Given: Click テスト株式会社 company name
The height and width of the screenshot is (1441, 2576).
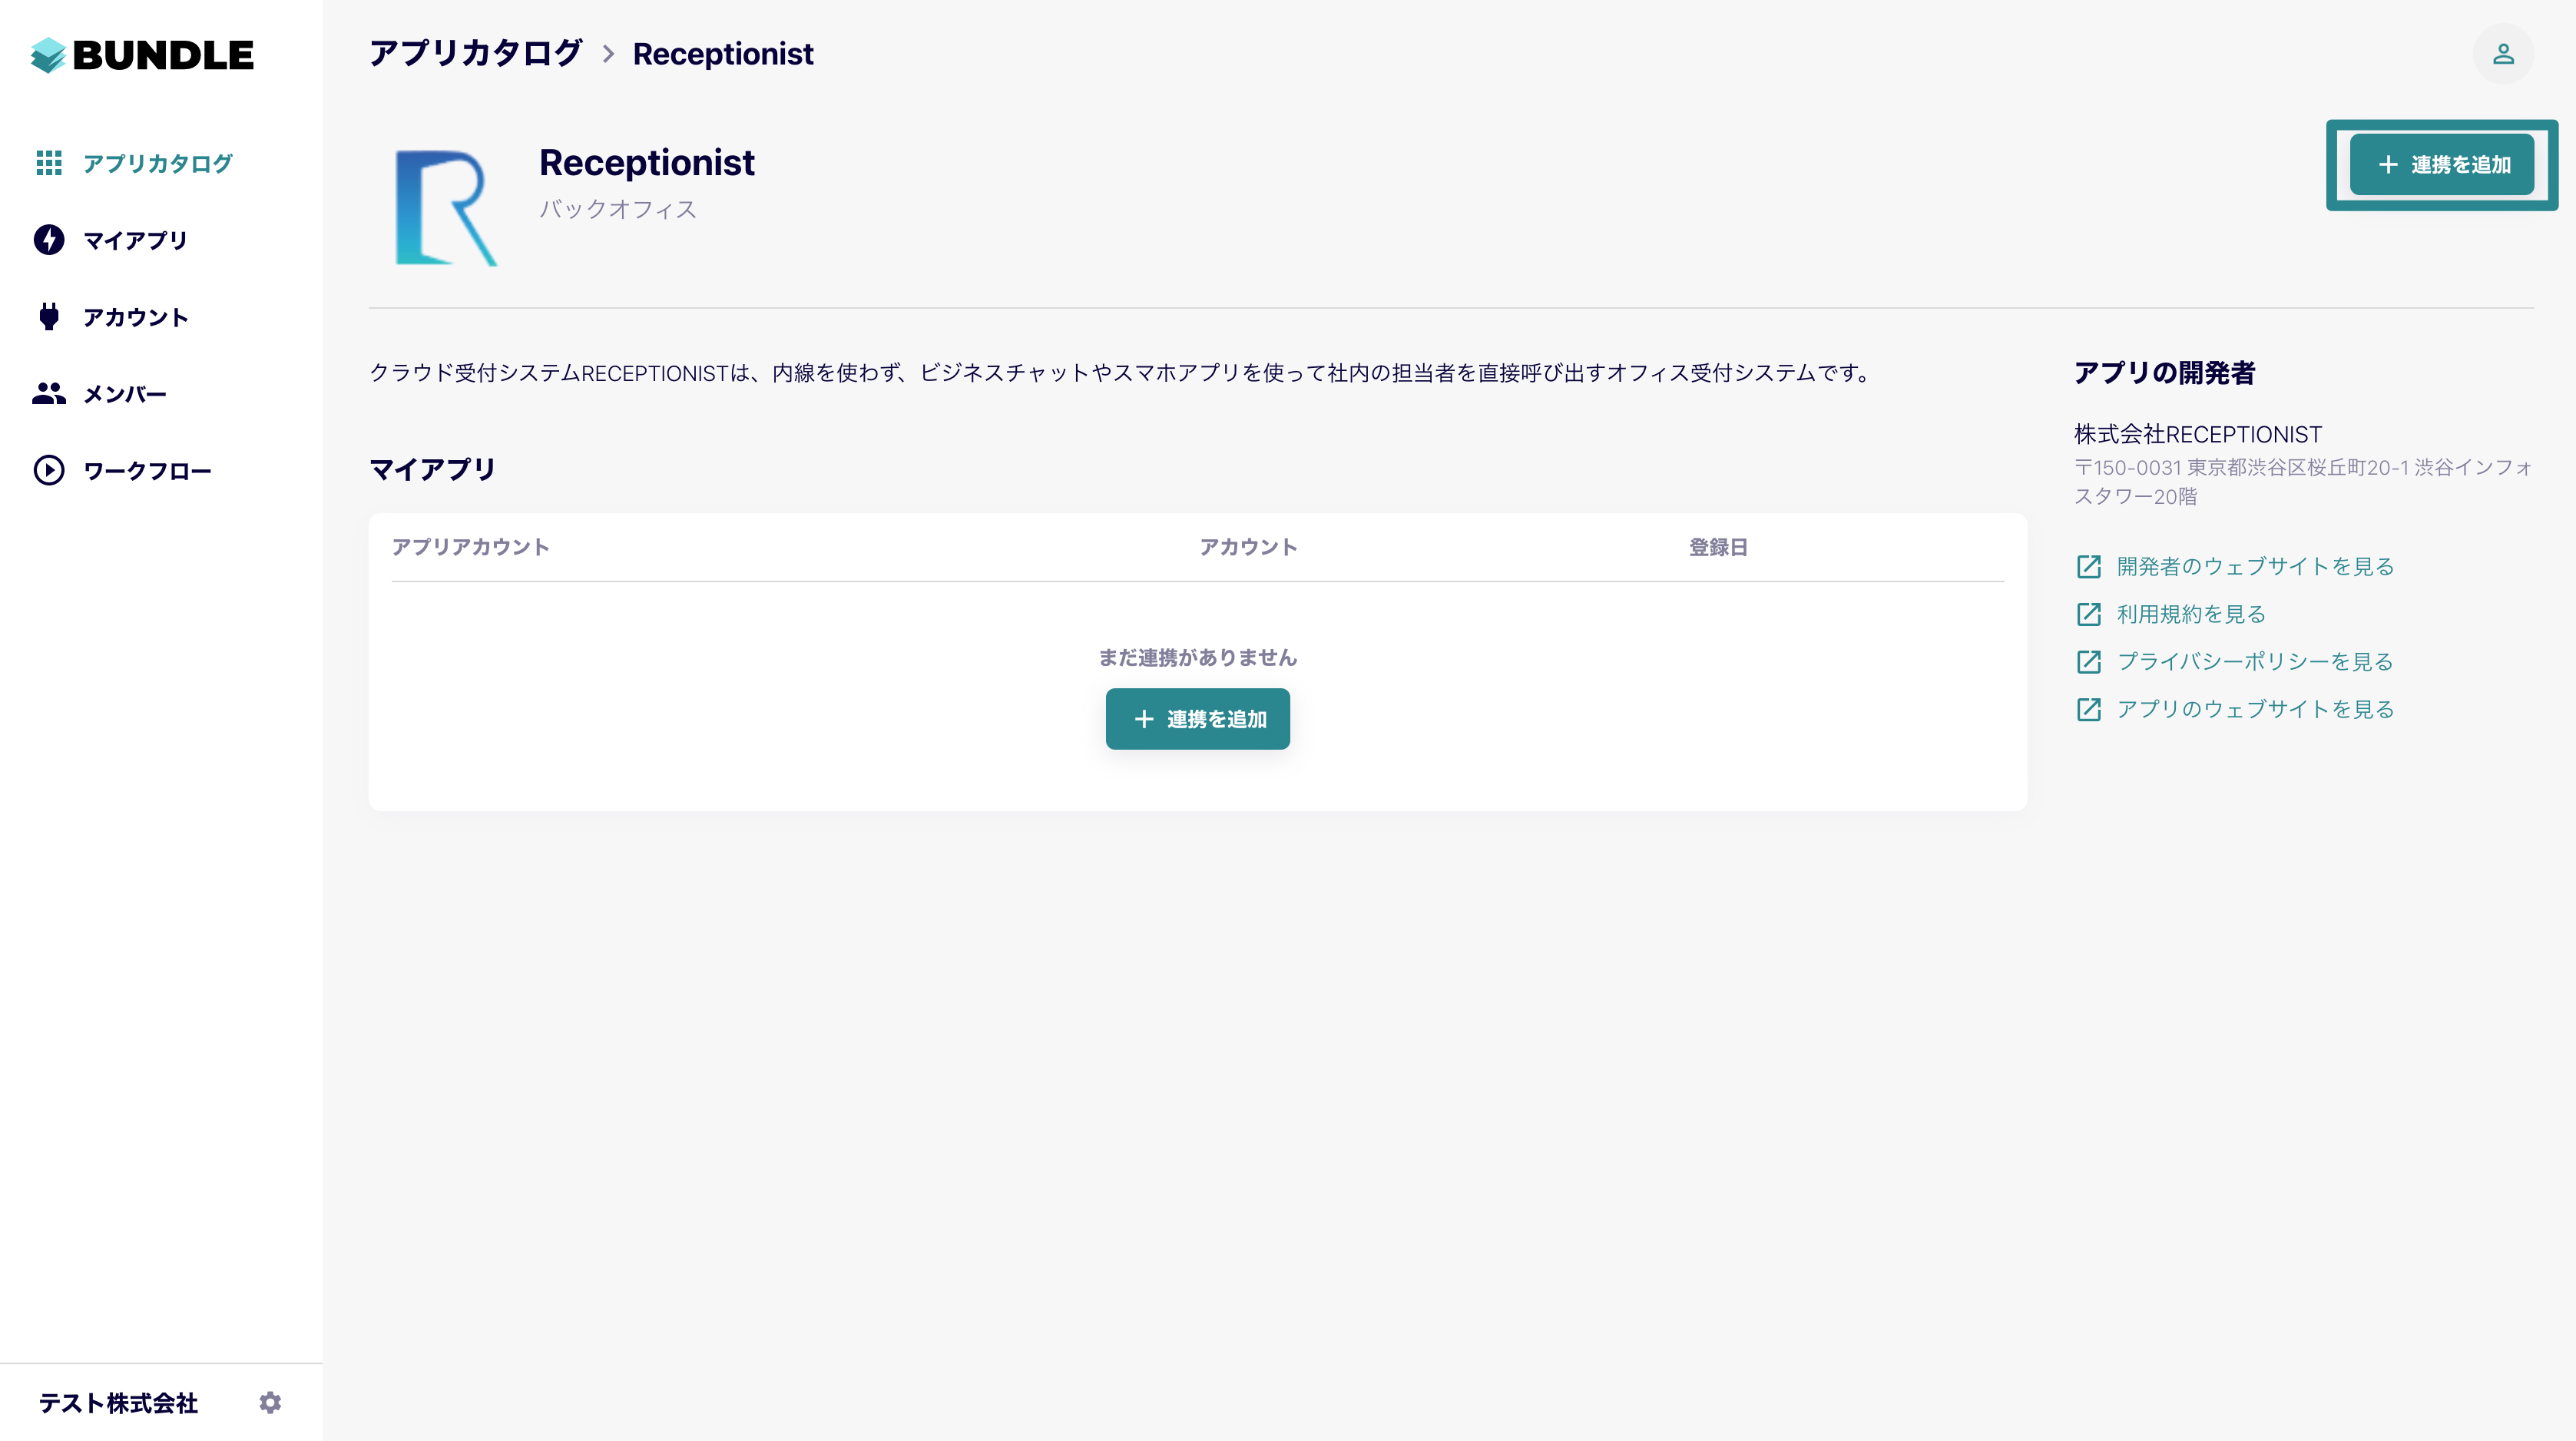Looking at the screenshot, I should 118,1403.
